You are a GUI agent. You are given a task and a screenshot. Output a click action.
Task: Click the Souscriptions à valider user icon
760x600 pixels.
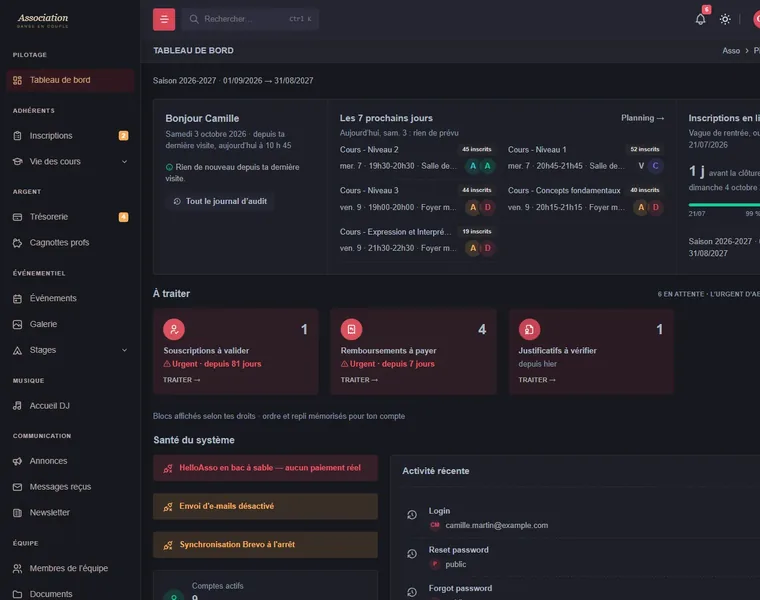[x=174, y=330]
